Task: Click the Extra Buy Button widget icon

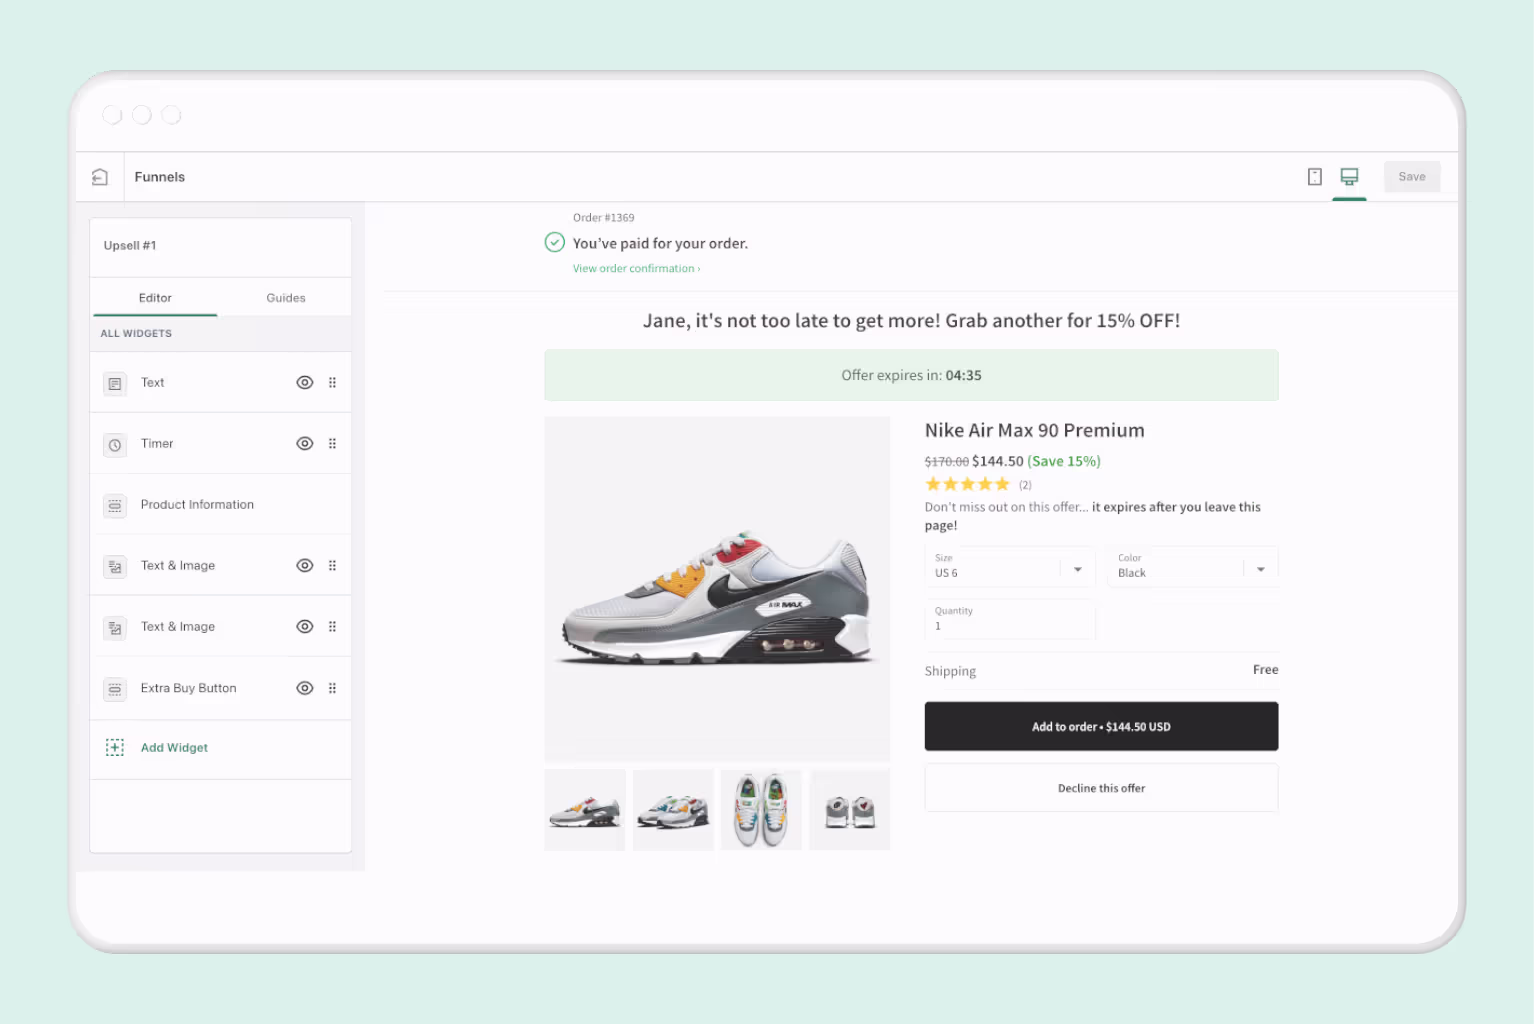Action: [115, 689]
